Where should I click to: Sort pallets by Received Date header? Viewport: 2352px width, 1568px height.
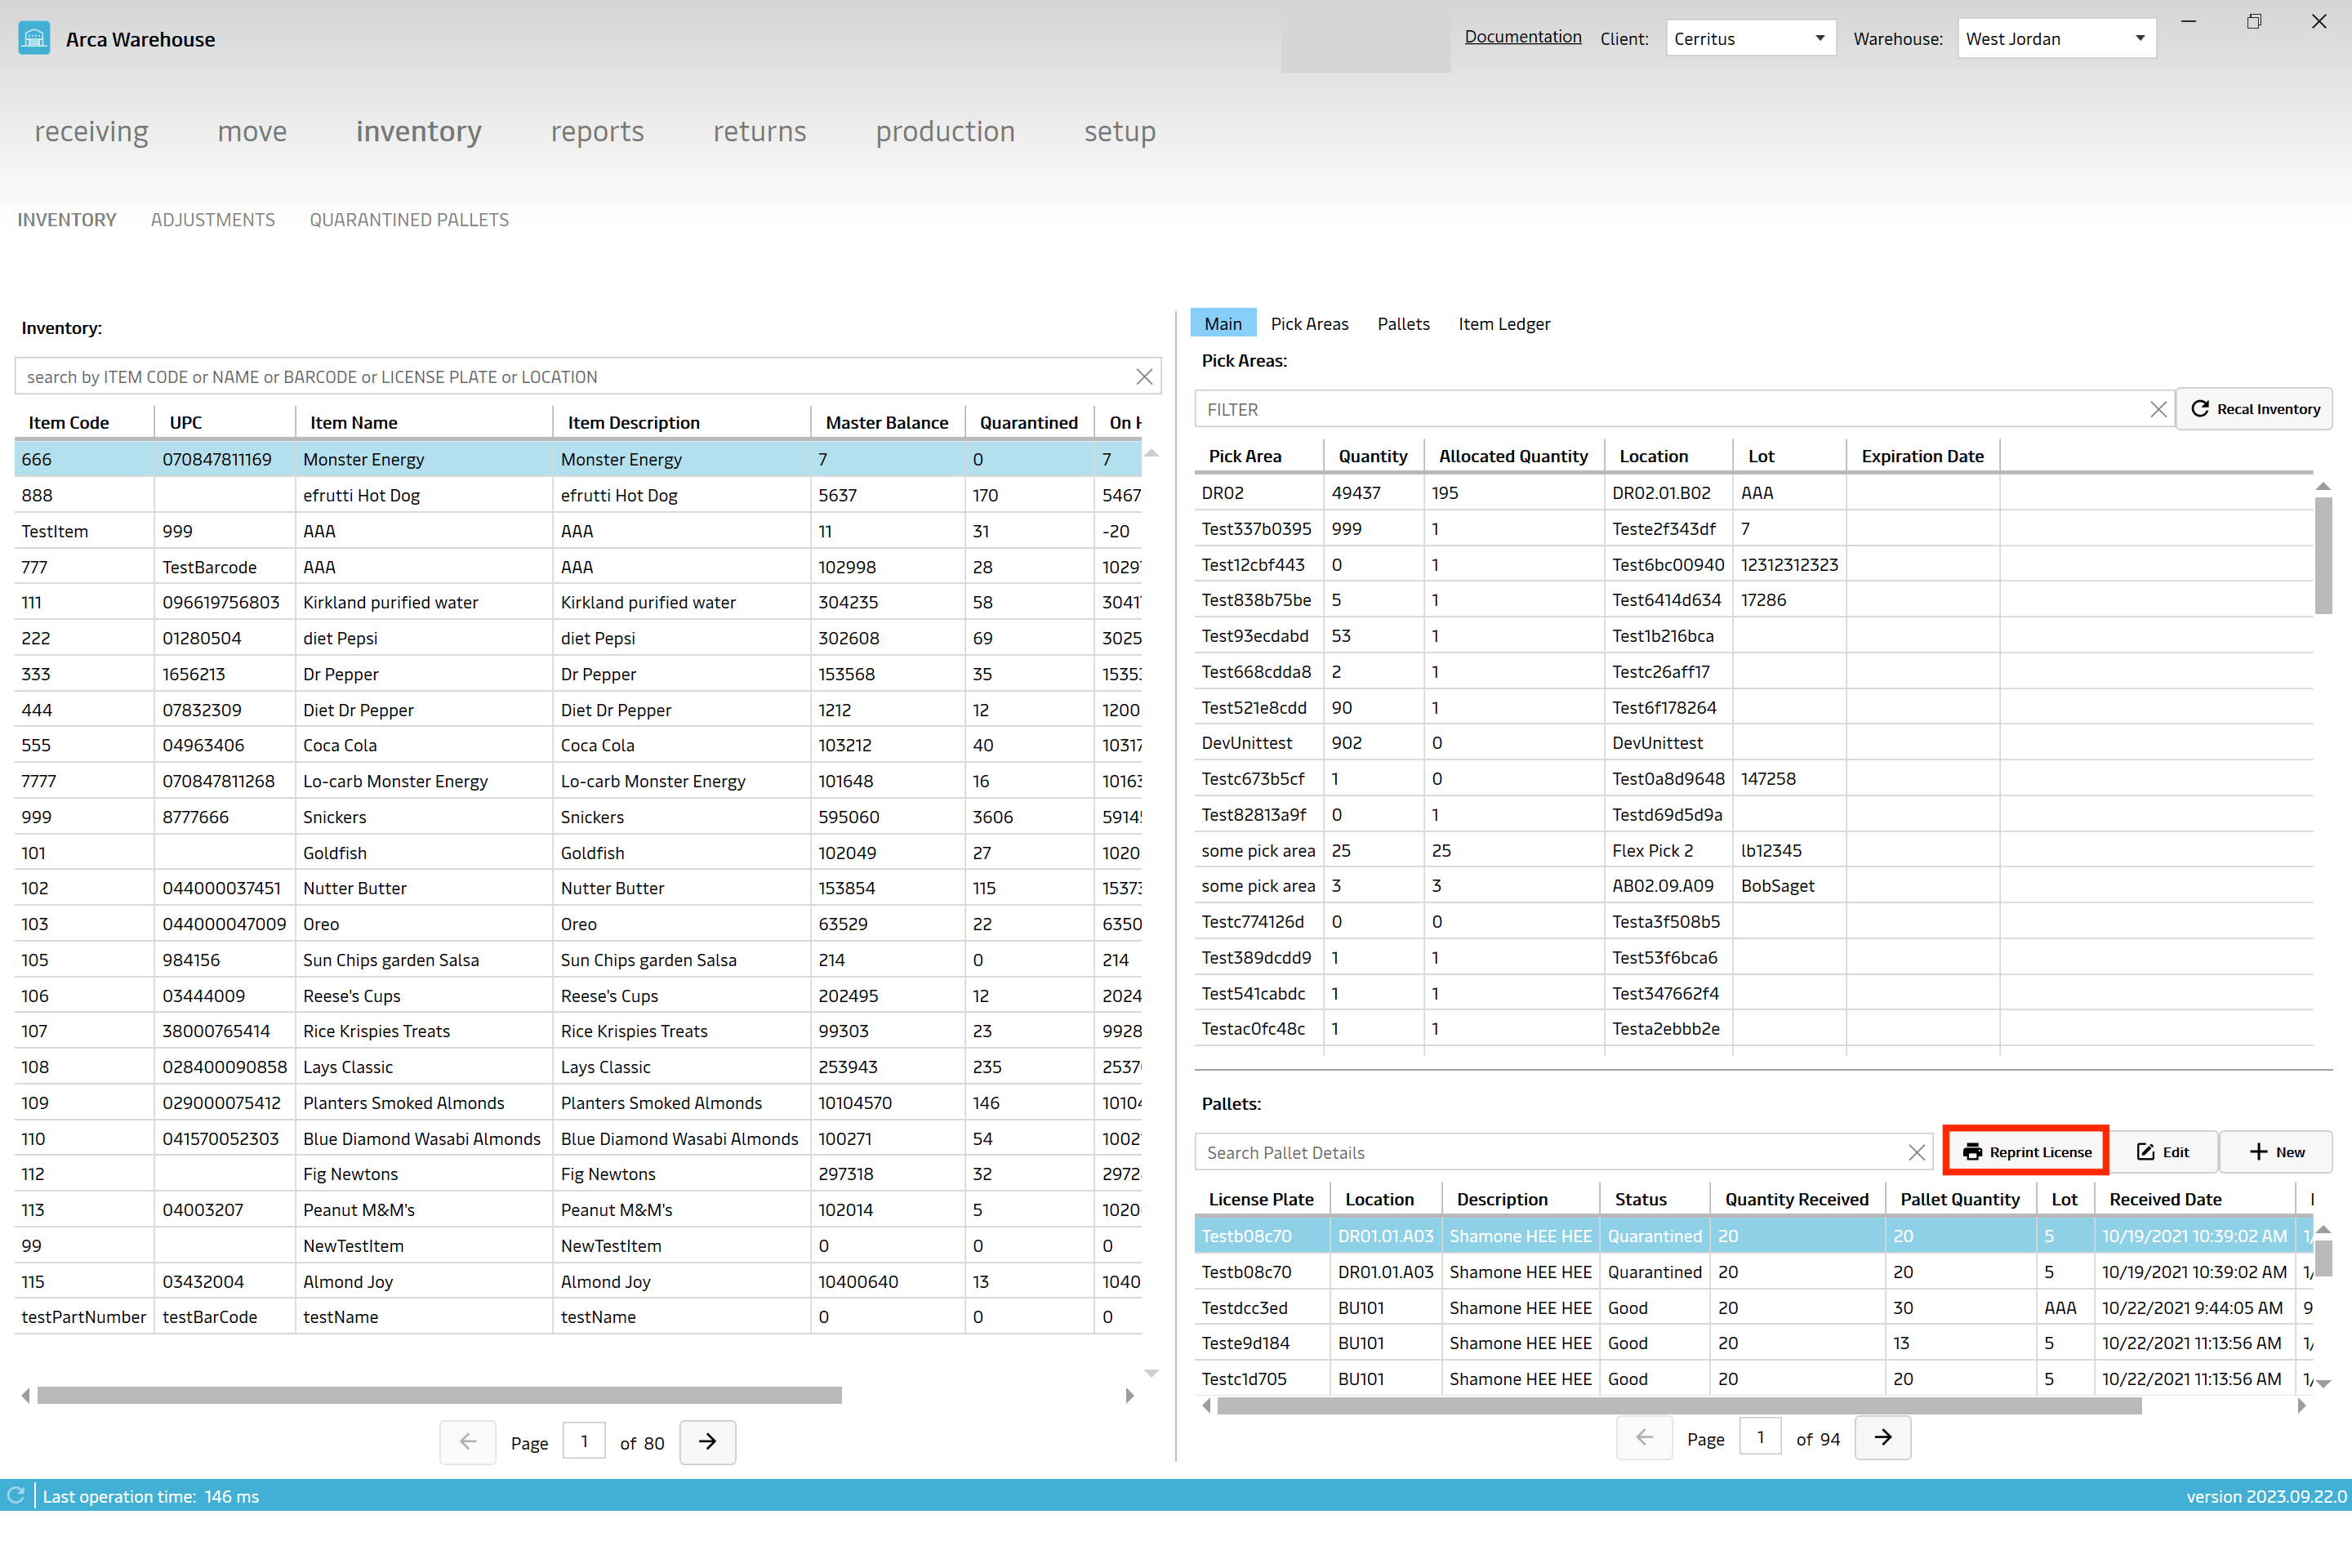(2165, 1200)
